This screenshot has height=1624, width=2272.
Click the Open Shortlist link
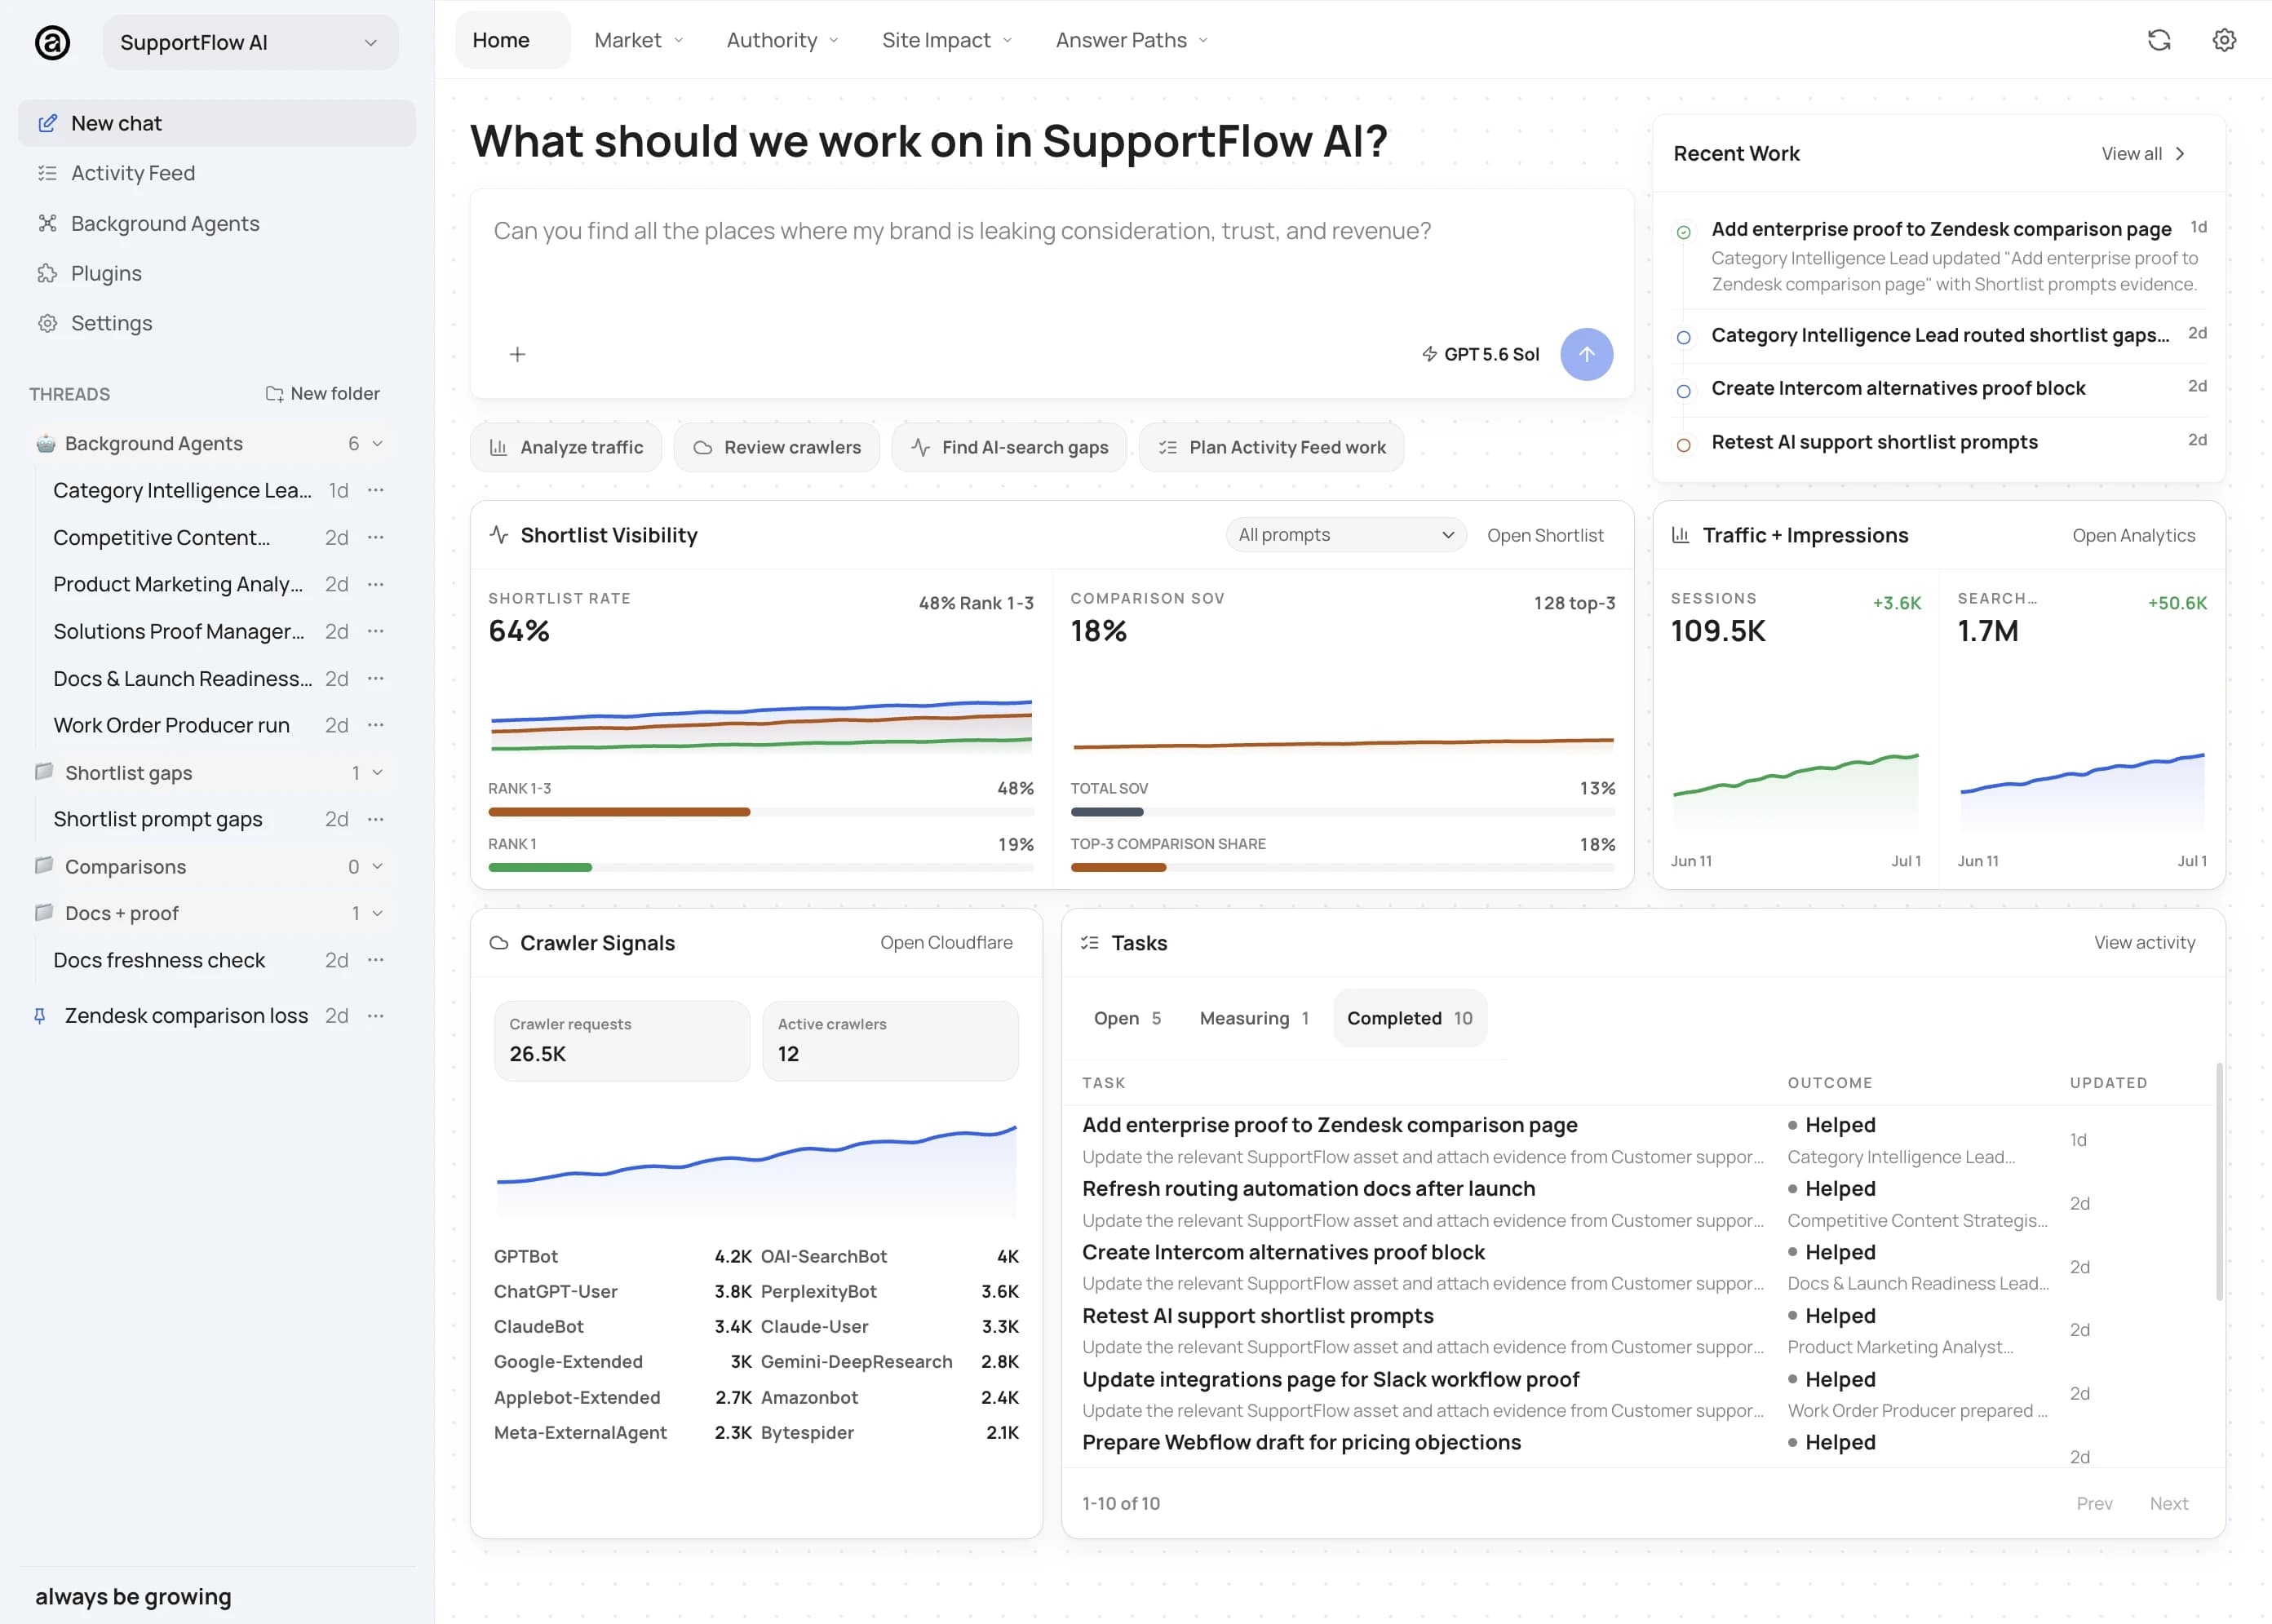tap(1545, 535)
